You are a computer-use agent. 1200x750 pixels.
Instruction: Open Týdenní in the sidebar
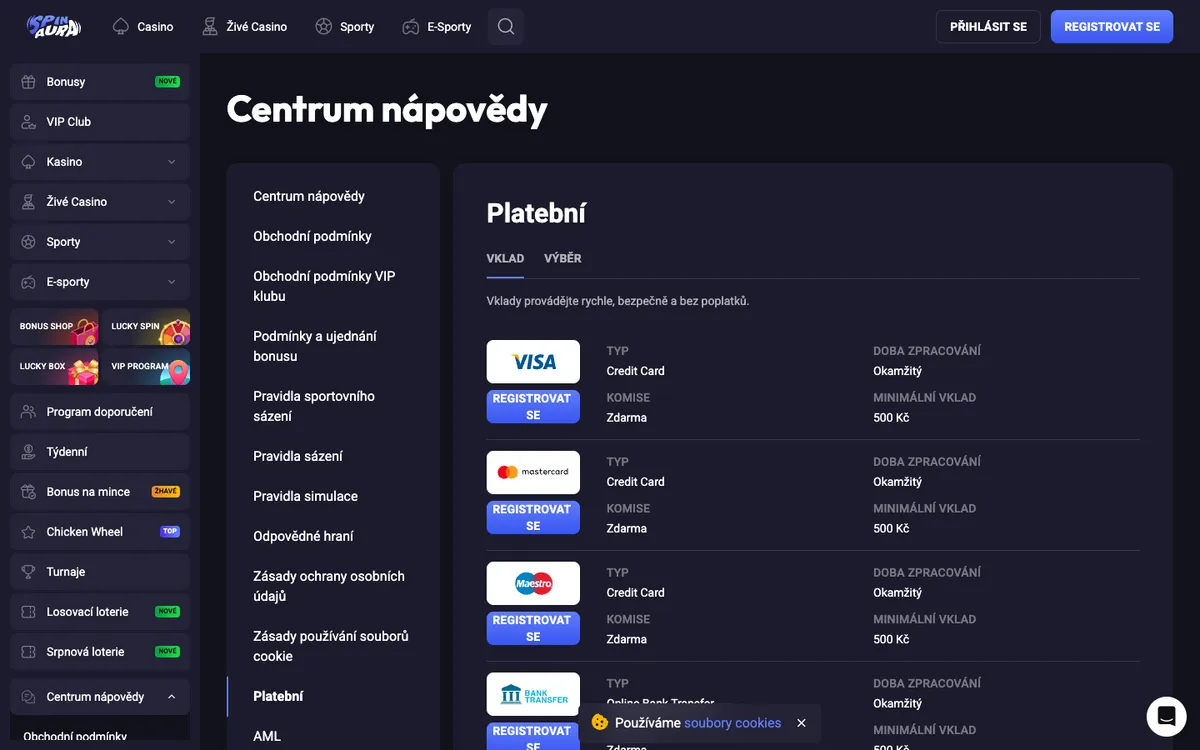click(x=100, y=452)
